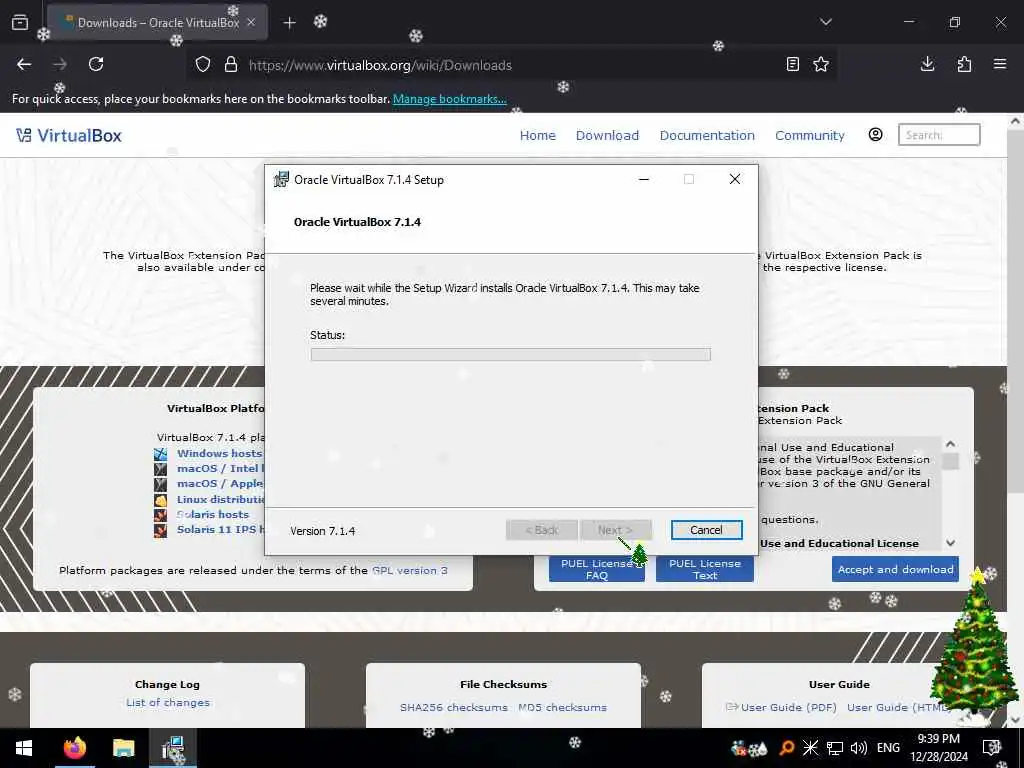1024x768 pixels.
Task: Click the ENG language indicator
Action: 888,748
